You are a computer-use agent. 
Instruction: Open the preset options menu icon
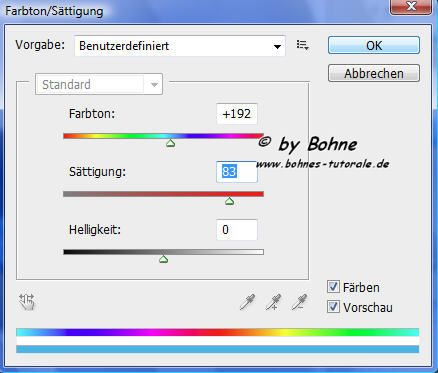[x=303, y=45]
